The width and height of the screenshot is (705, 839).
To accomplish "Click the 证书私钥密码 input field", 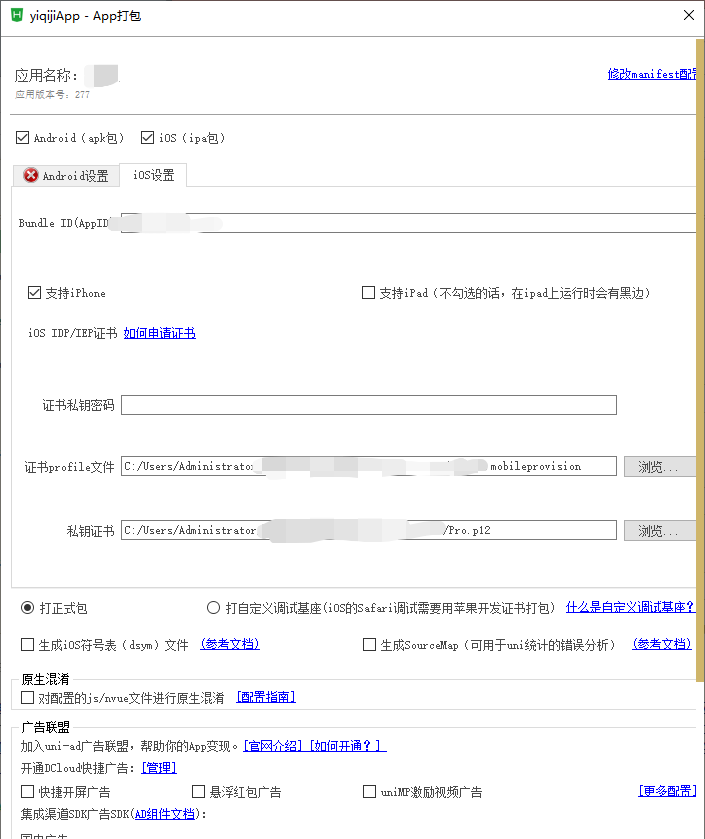I will [368, 405].
